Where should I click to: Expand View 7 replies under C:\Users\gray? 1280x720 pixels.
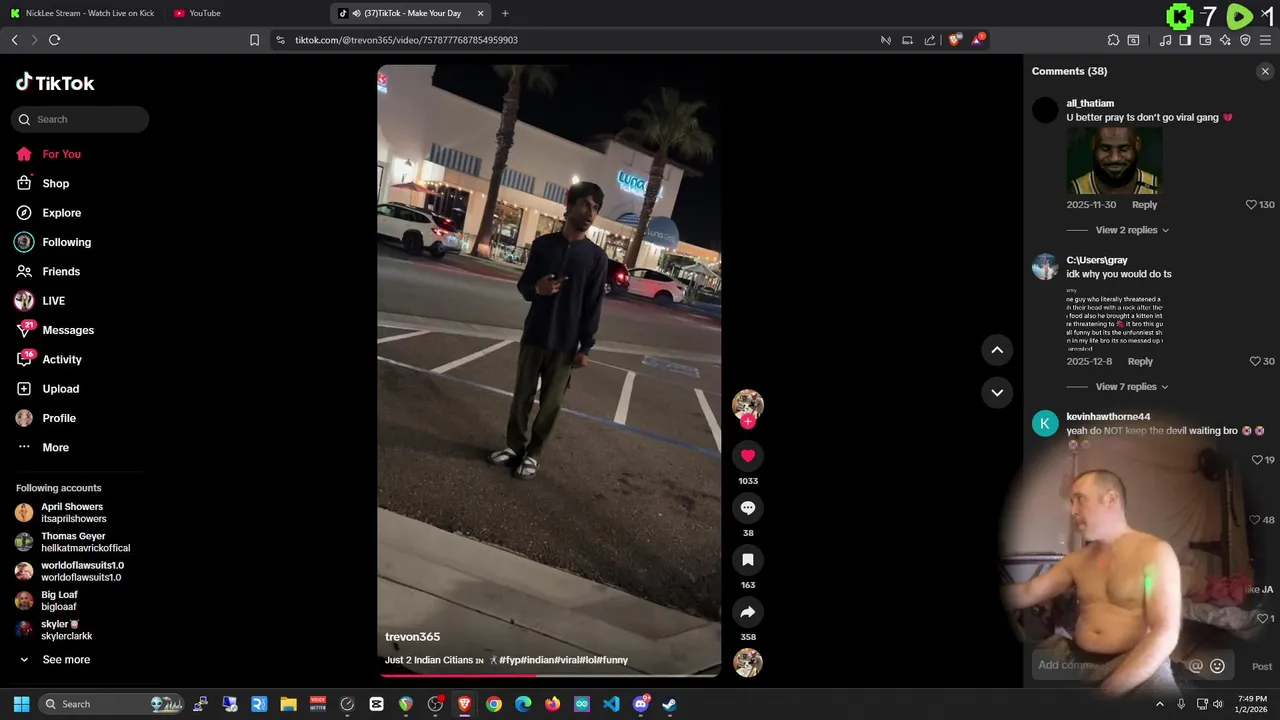(1132, 387)
